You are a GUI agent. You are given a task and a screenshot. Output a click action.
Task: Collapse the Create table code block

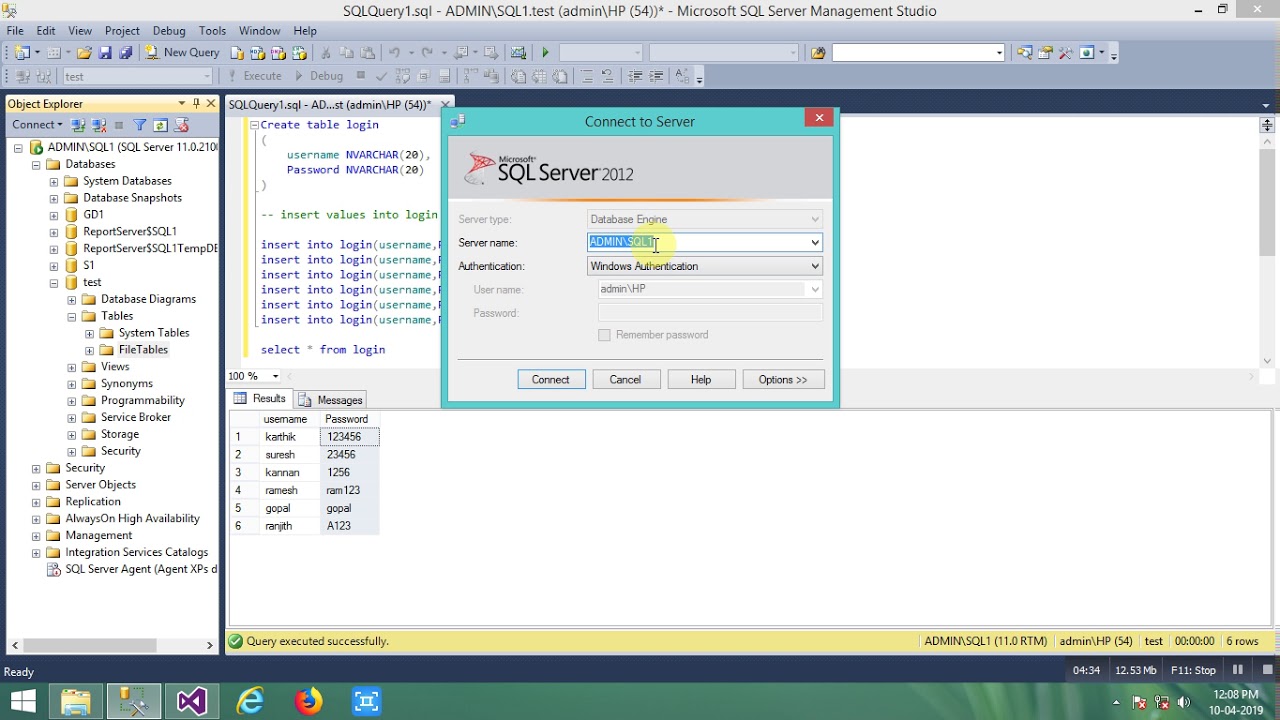(x=254, y=125)
